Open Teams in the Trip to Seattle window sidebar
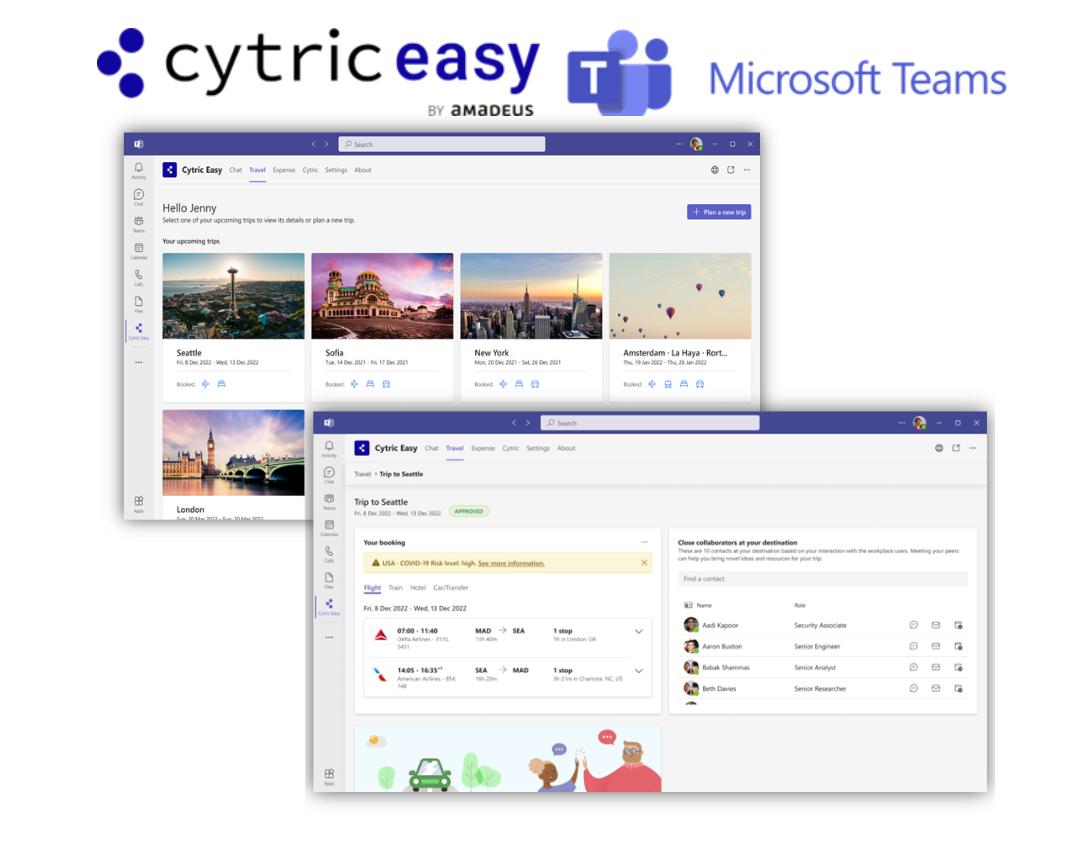Screen dimensions: 1080x850 pyautogui.click(x=329, y=501)
